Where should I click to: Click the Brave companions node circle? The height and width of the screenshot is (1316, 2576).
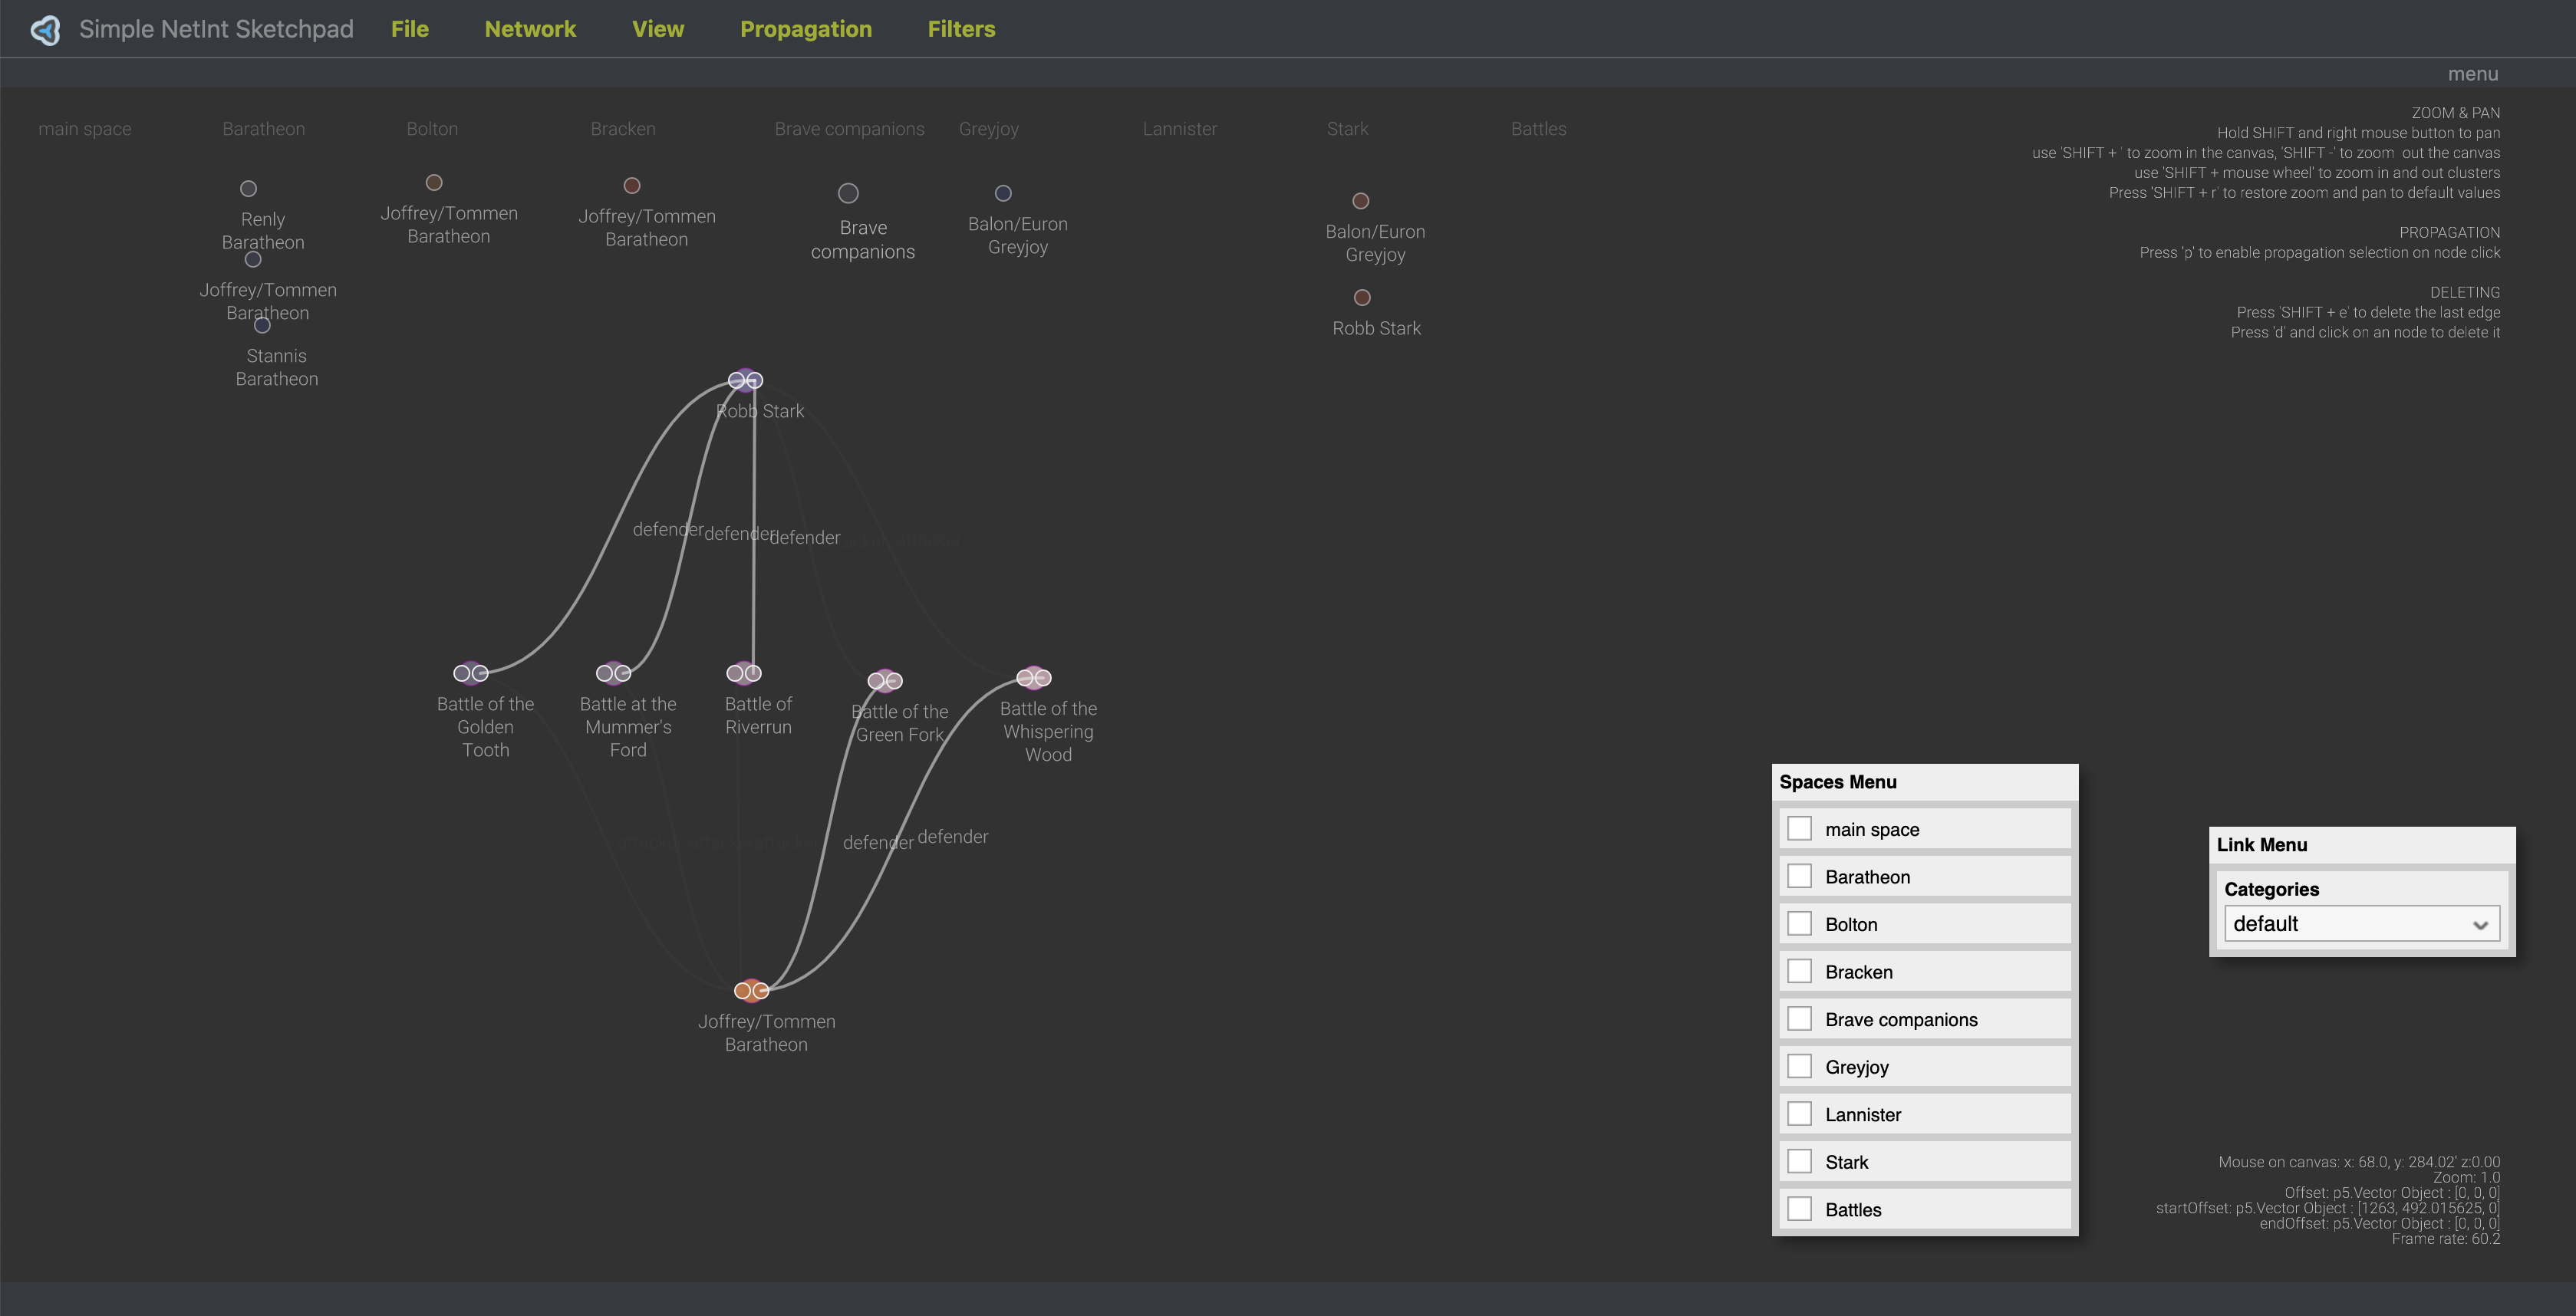pyautogui.click(x=848, y=193)
